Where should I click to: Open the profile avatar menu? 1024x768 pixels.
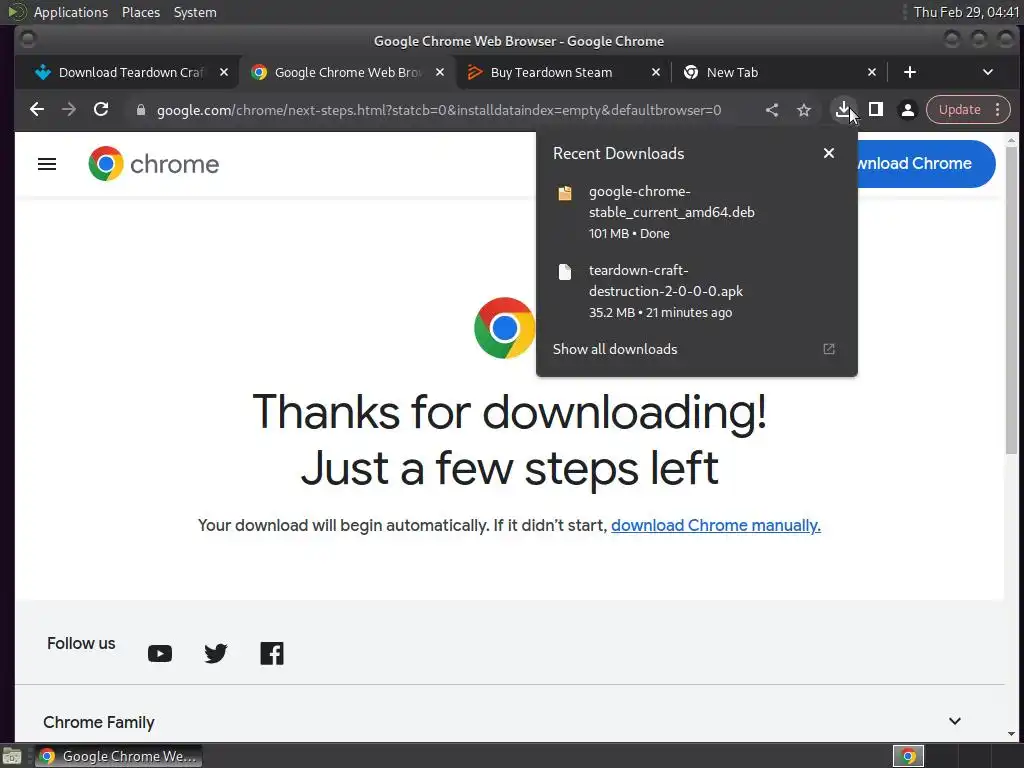tap(908, 110)
